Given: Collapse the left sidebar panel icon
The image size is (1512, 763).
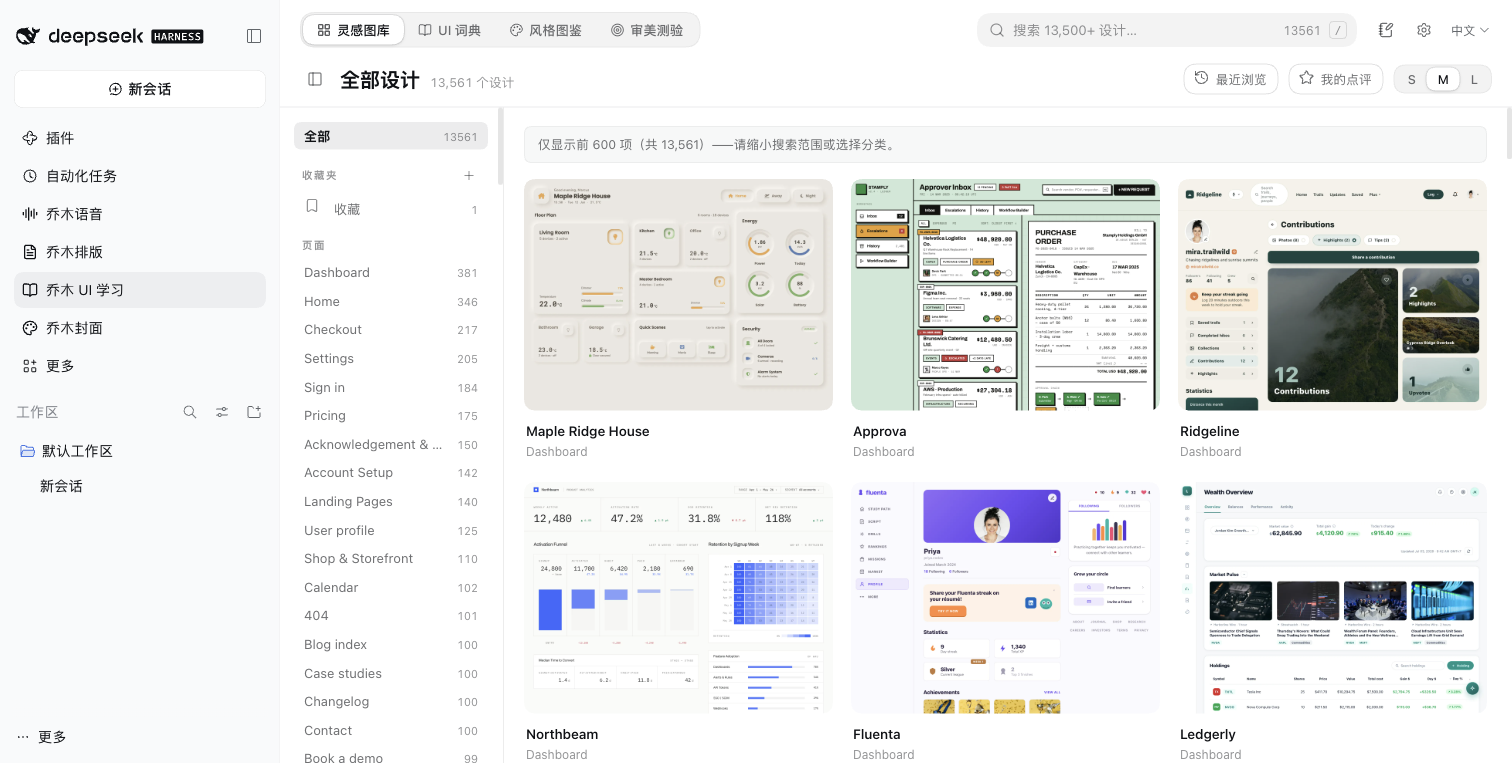Looking at the screenshot, I should pos(254,36).
